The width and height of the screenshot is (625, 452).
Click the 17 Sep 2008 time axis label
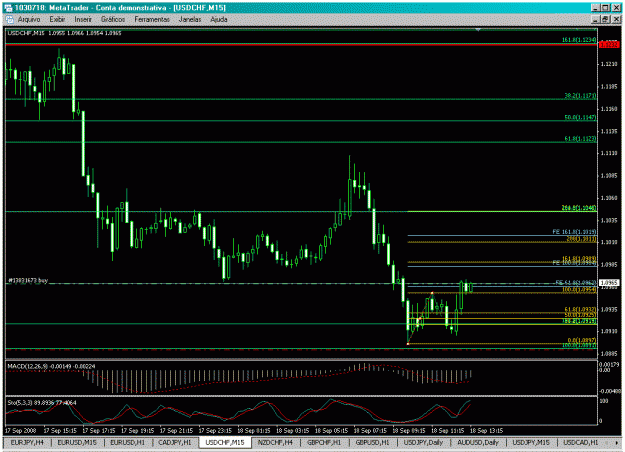[20, 430]
